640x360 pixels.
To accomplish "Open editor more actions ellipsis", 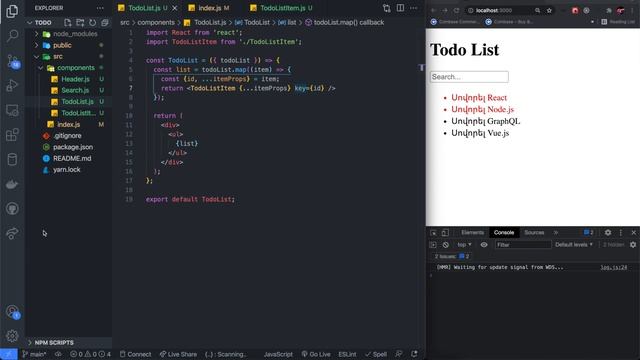I will pos(413,8).
